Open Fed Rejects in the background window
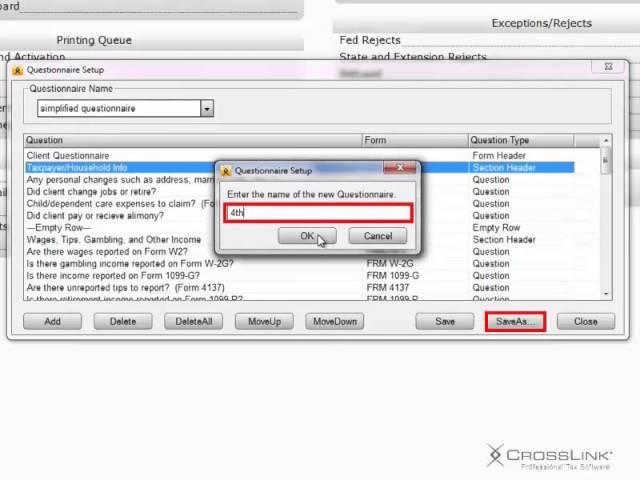The height and width of the screenshot is (480, 640). (x=370, y=40)
